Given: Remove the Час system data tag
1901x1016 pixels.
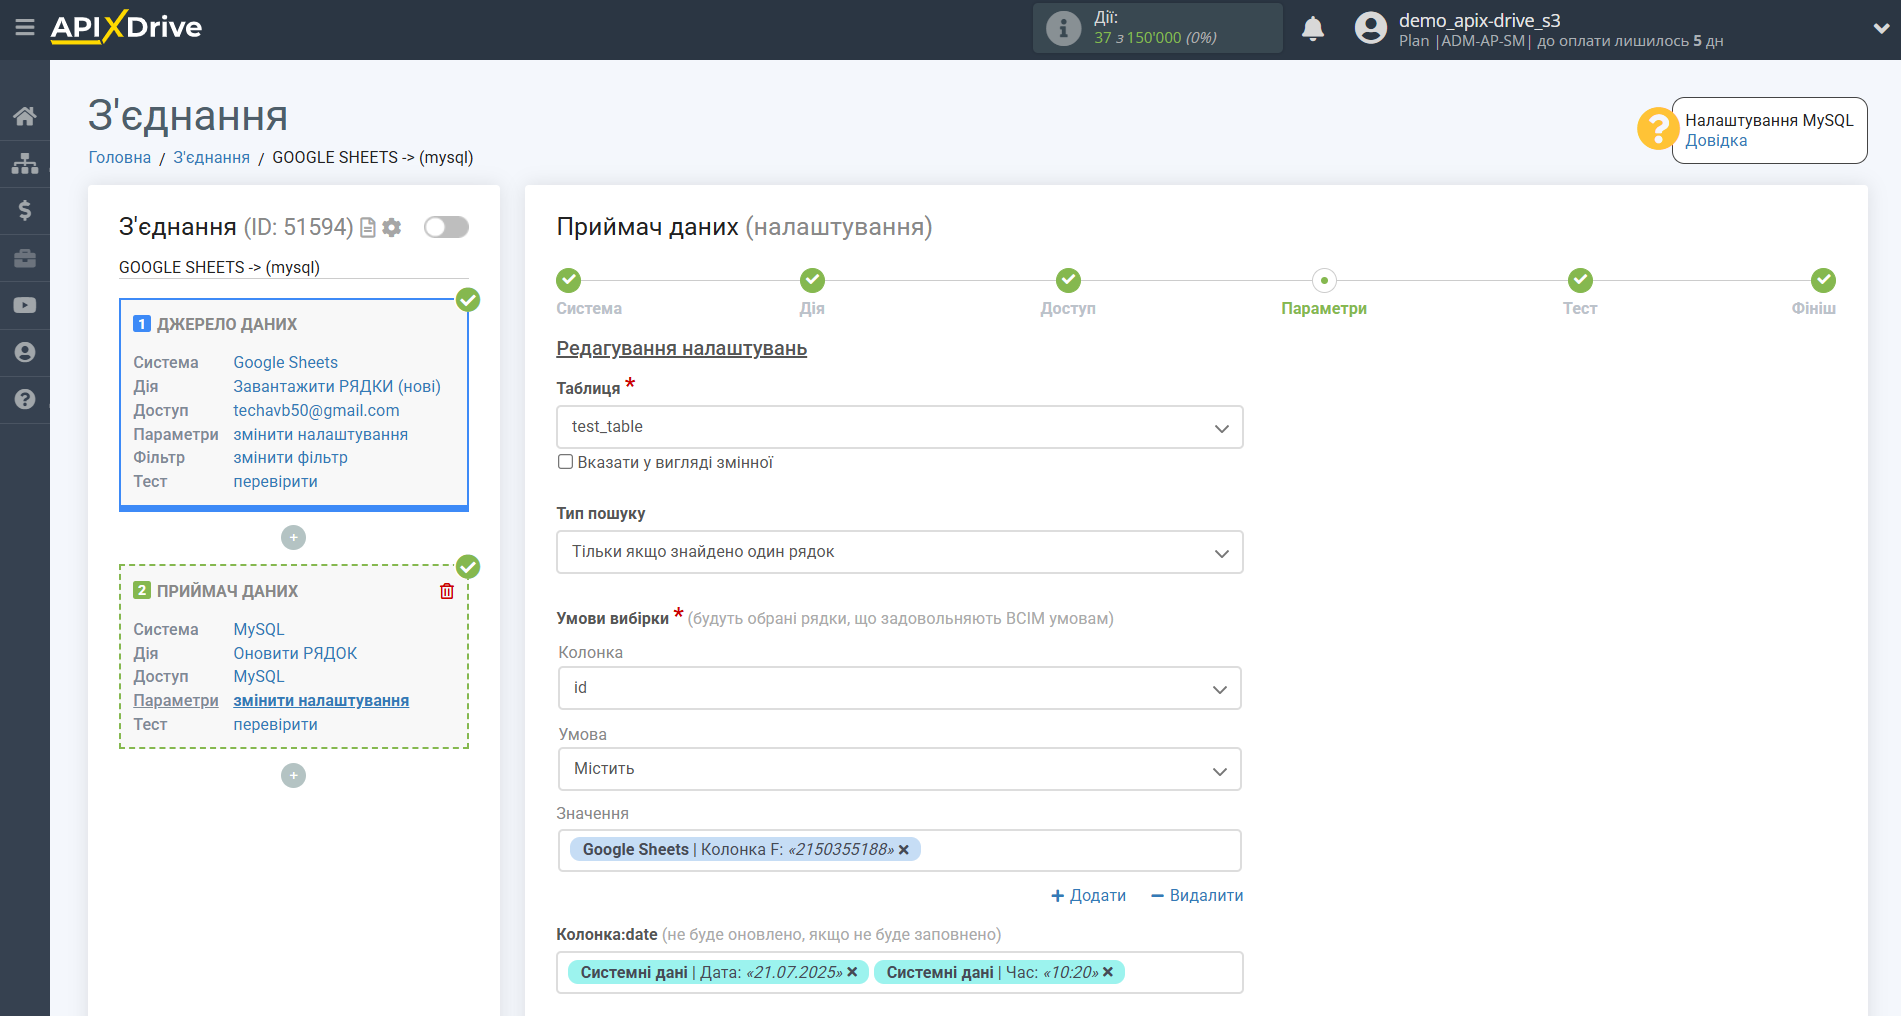Looking at the screenshot, I should tap(1108, 972).
